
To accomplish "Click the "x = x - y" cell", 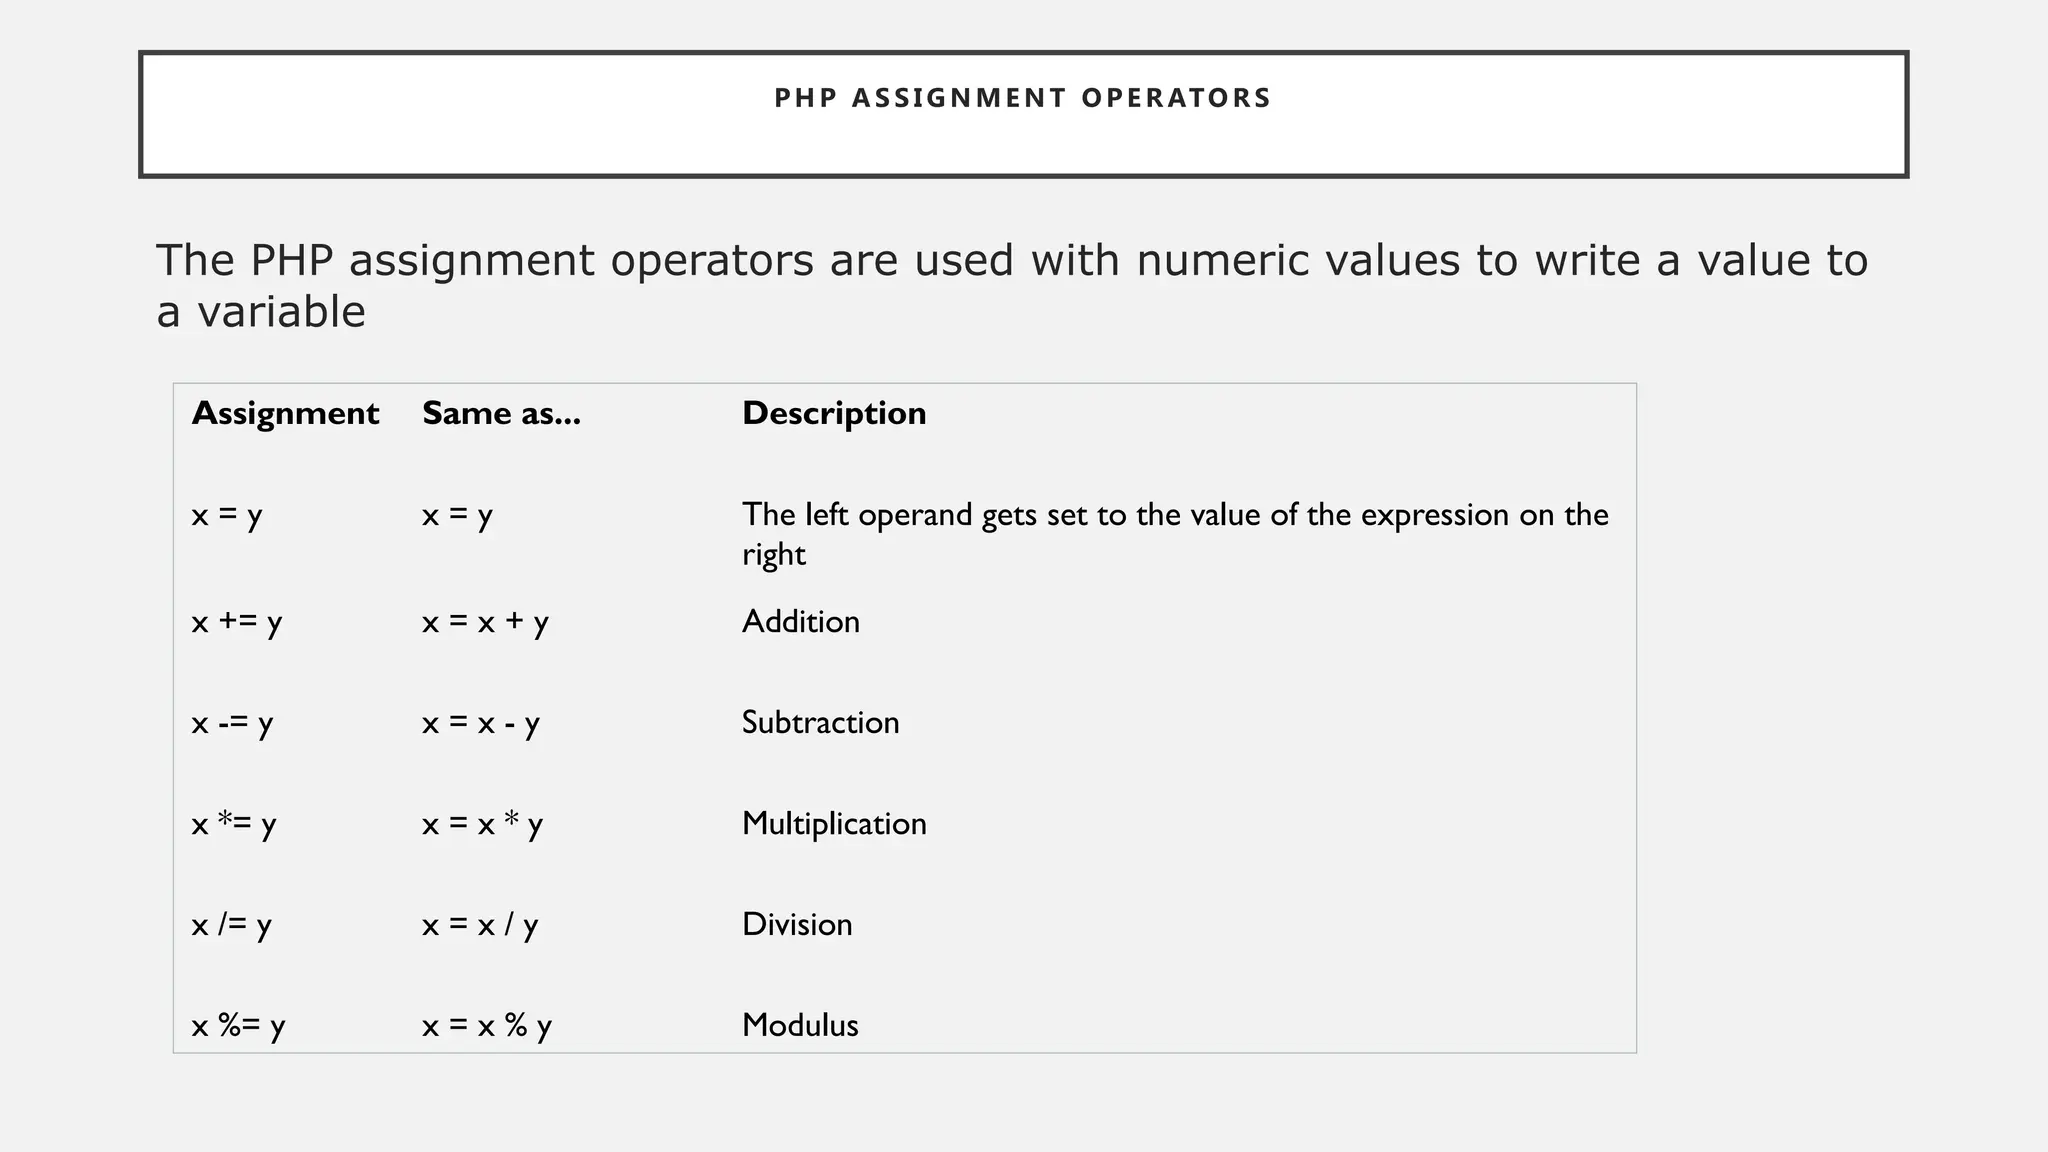I will [x=481, y=723].
